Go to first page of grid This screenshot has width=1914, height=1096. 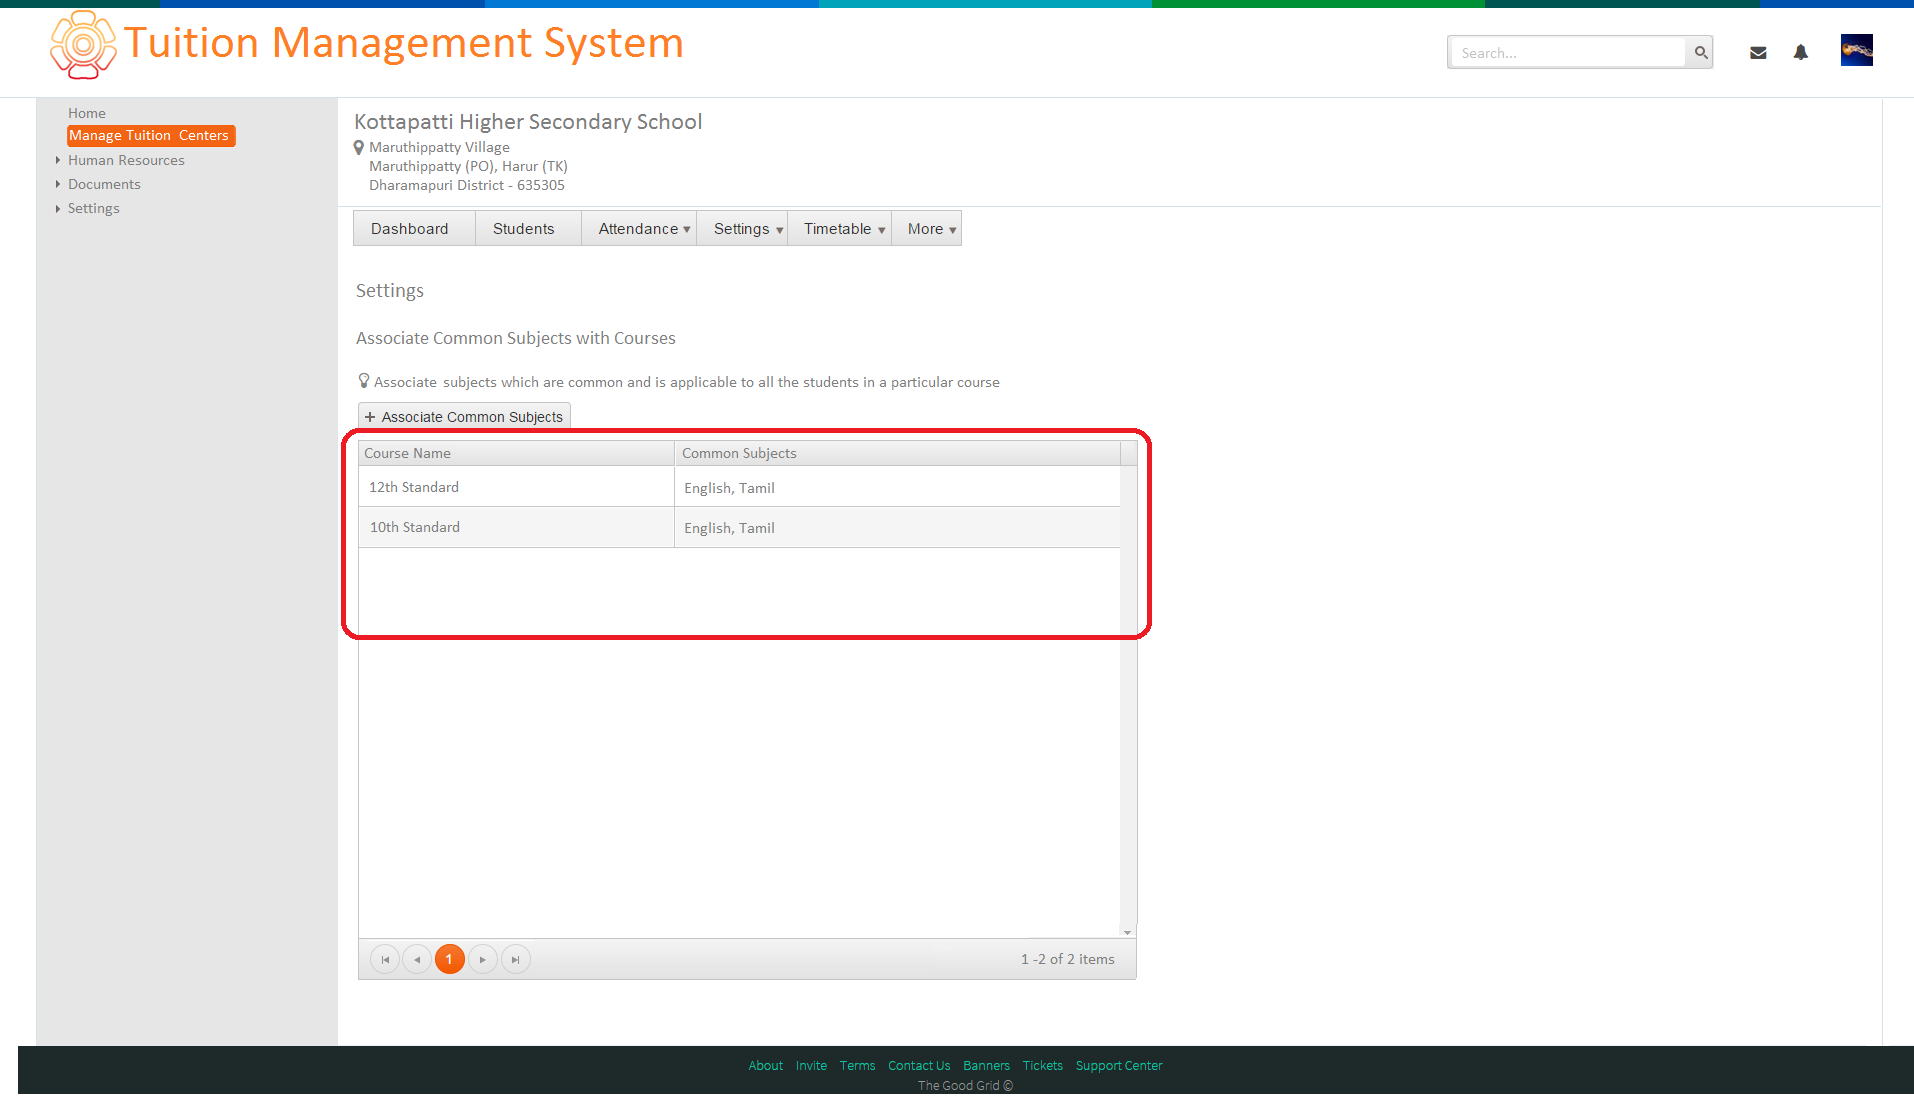click(385, 959)
